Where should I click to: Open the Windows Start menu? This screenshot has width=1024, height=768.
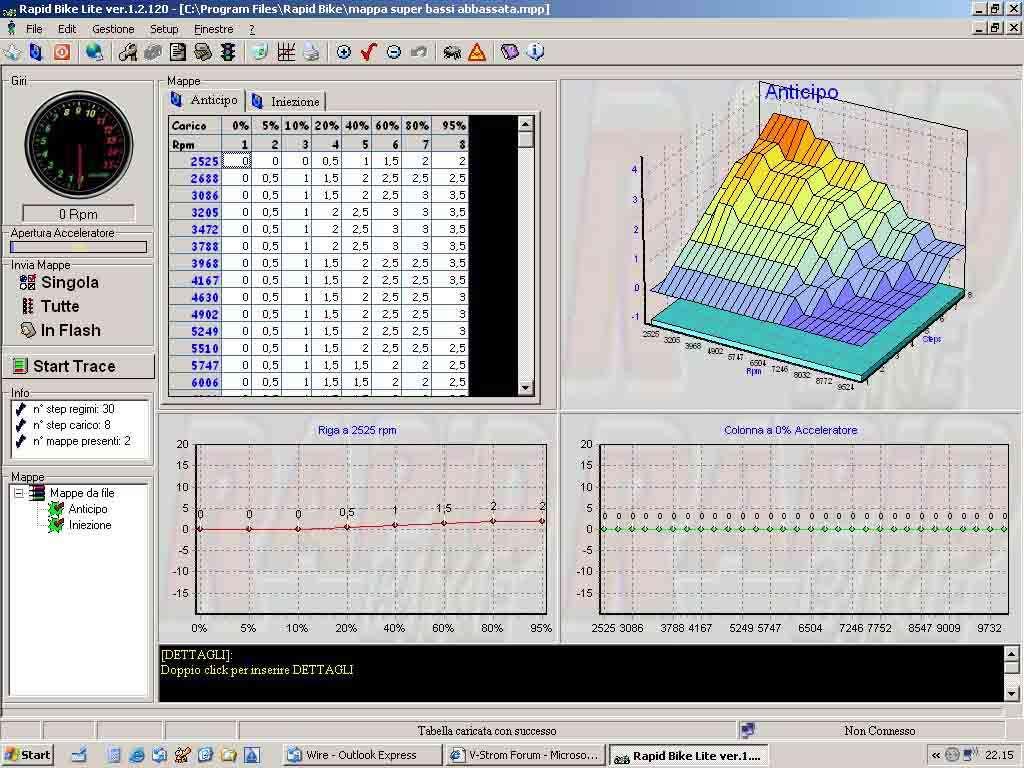click(27, 755)
